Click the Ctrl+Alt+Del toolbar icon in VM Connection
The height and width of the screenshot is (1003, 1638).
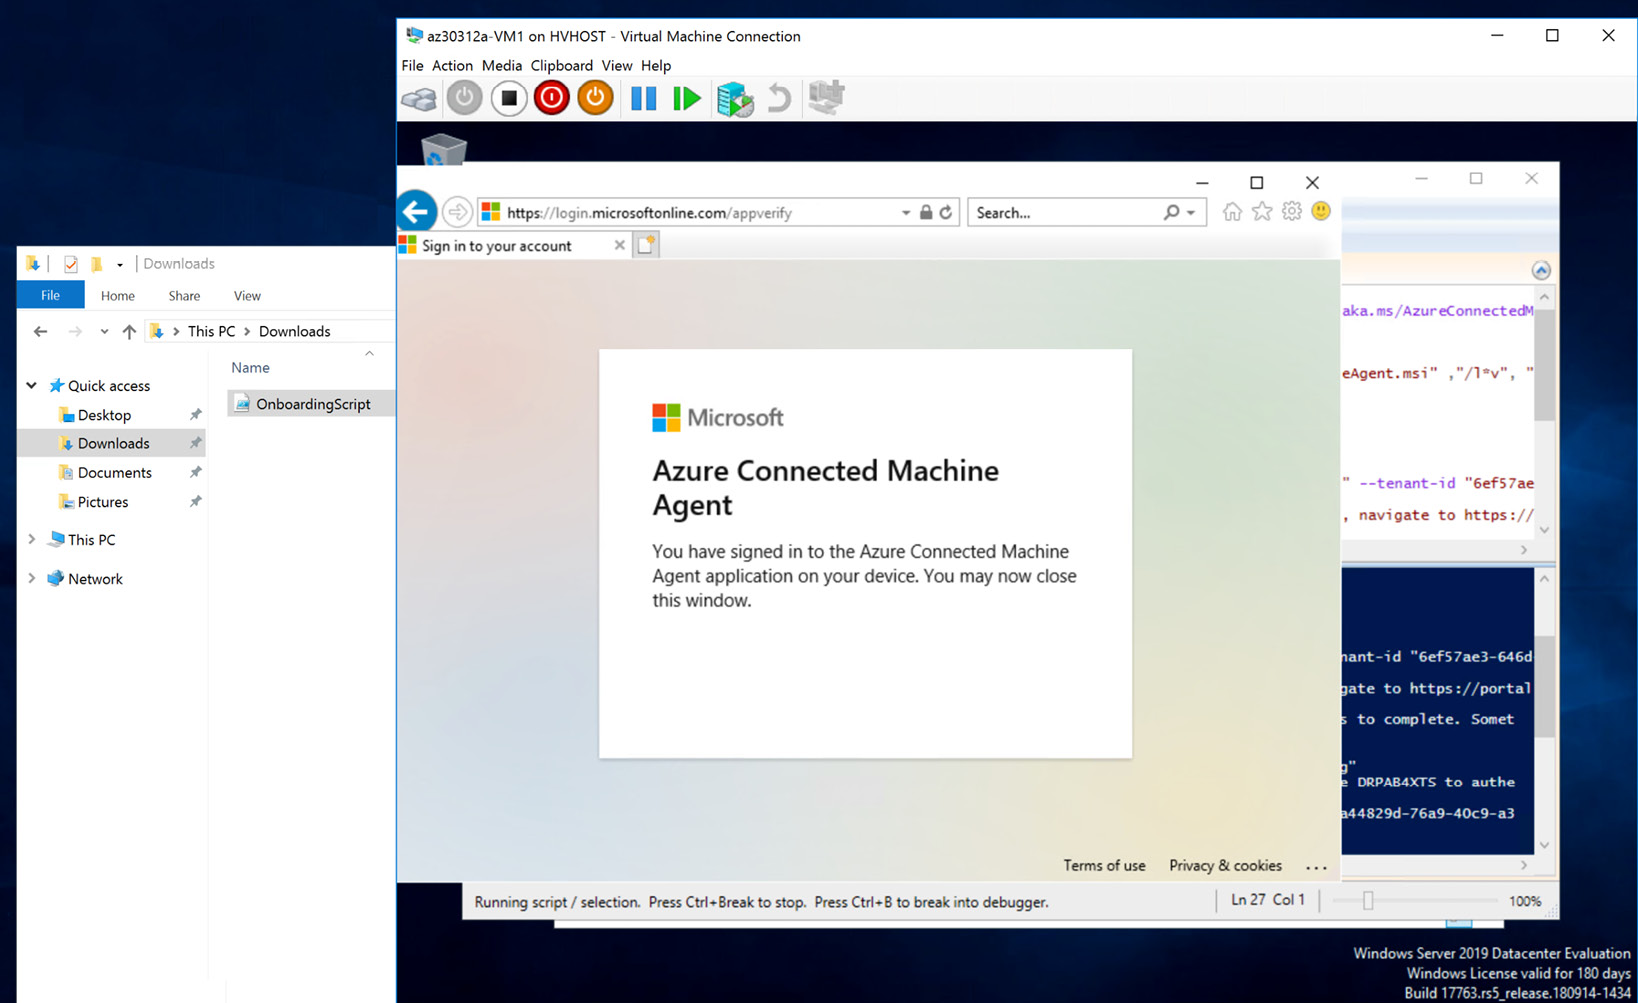tap(419, 98)
